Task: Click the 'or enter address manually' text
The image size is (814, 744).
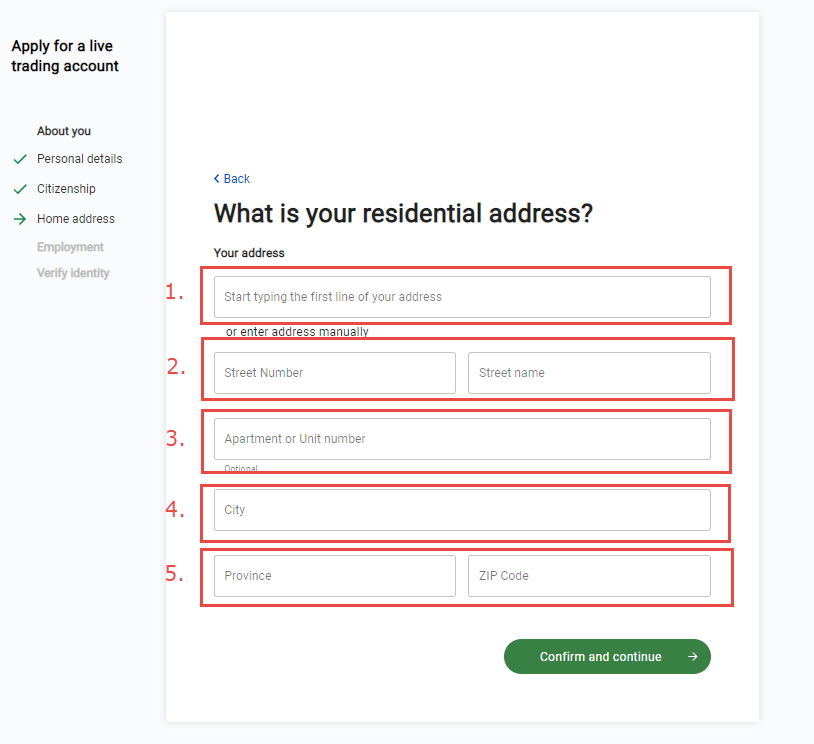Action: (297, 332)
